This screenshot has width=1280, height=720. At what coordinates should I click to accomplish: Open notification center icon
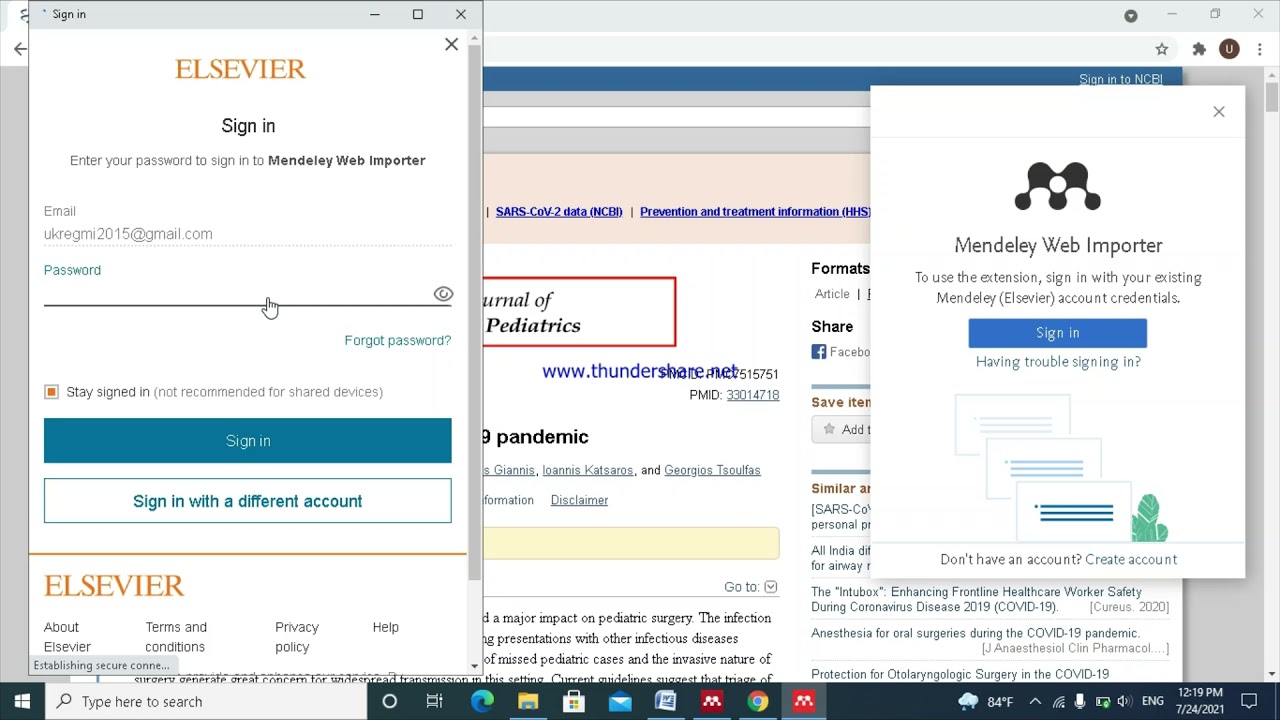(1249, 702)
